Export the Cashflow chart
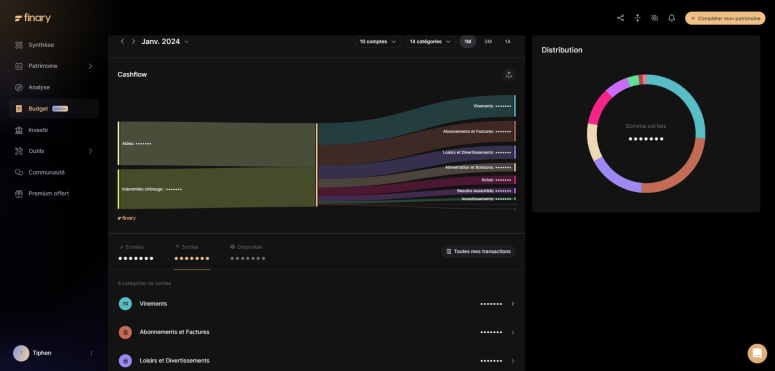Screen dimensions: 775x371 click(509, 75)
